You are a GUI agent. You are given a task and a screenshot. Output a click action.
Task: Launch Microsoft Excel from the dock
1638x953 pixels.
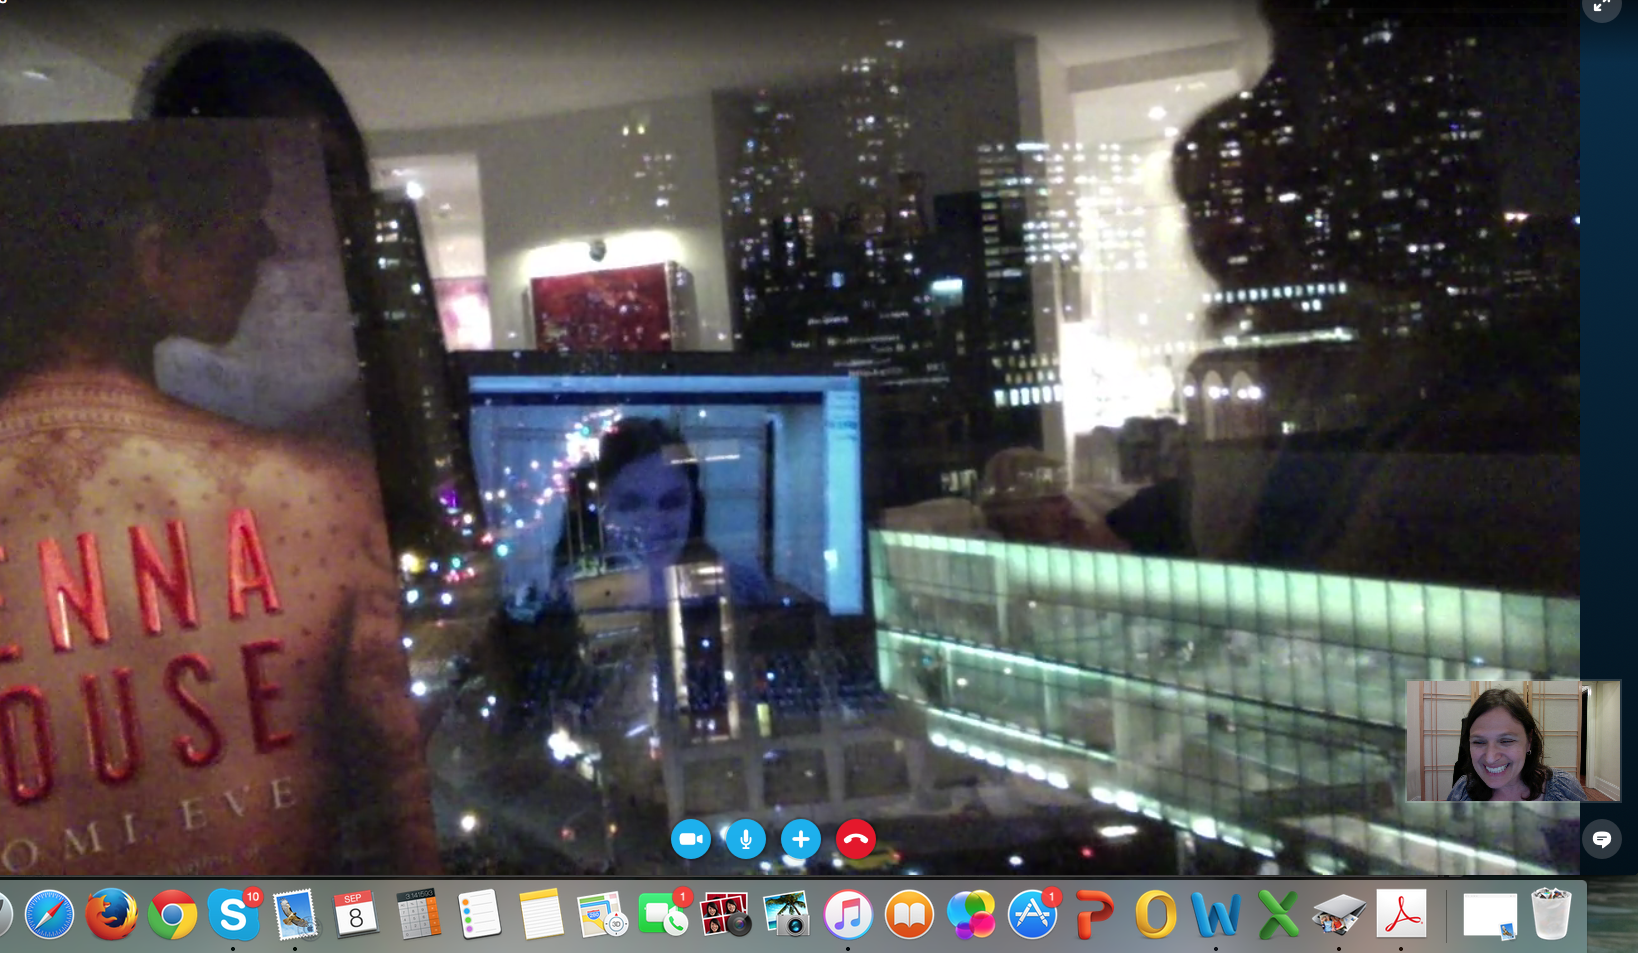(1277, 915)
